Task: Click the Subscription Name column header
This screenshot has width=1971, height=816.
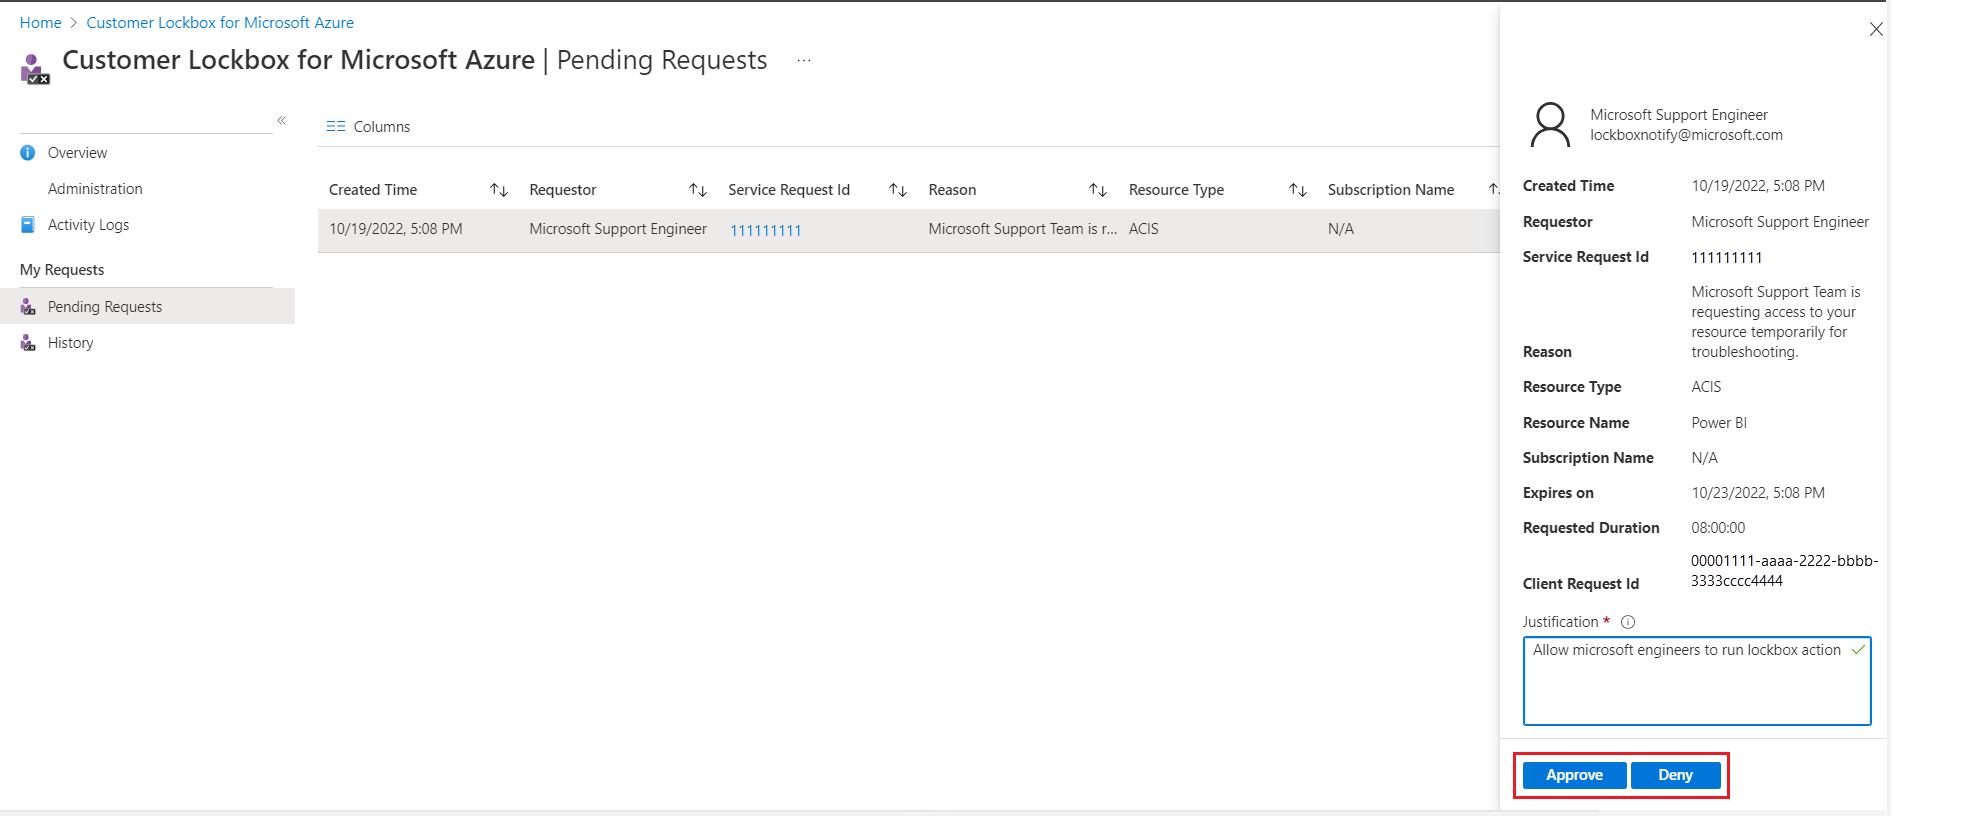Action: [x=1391, y=190]
